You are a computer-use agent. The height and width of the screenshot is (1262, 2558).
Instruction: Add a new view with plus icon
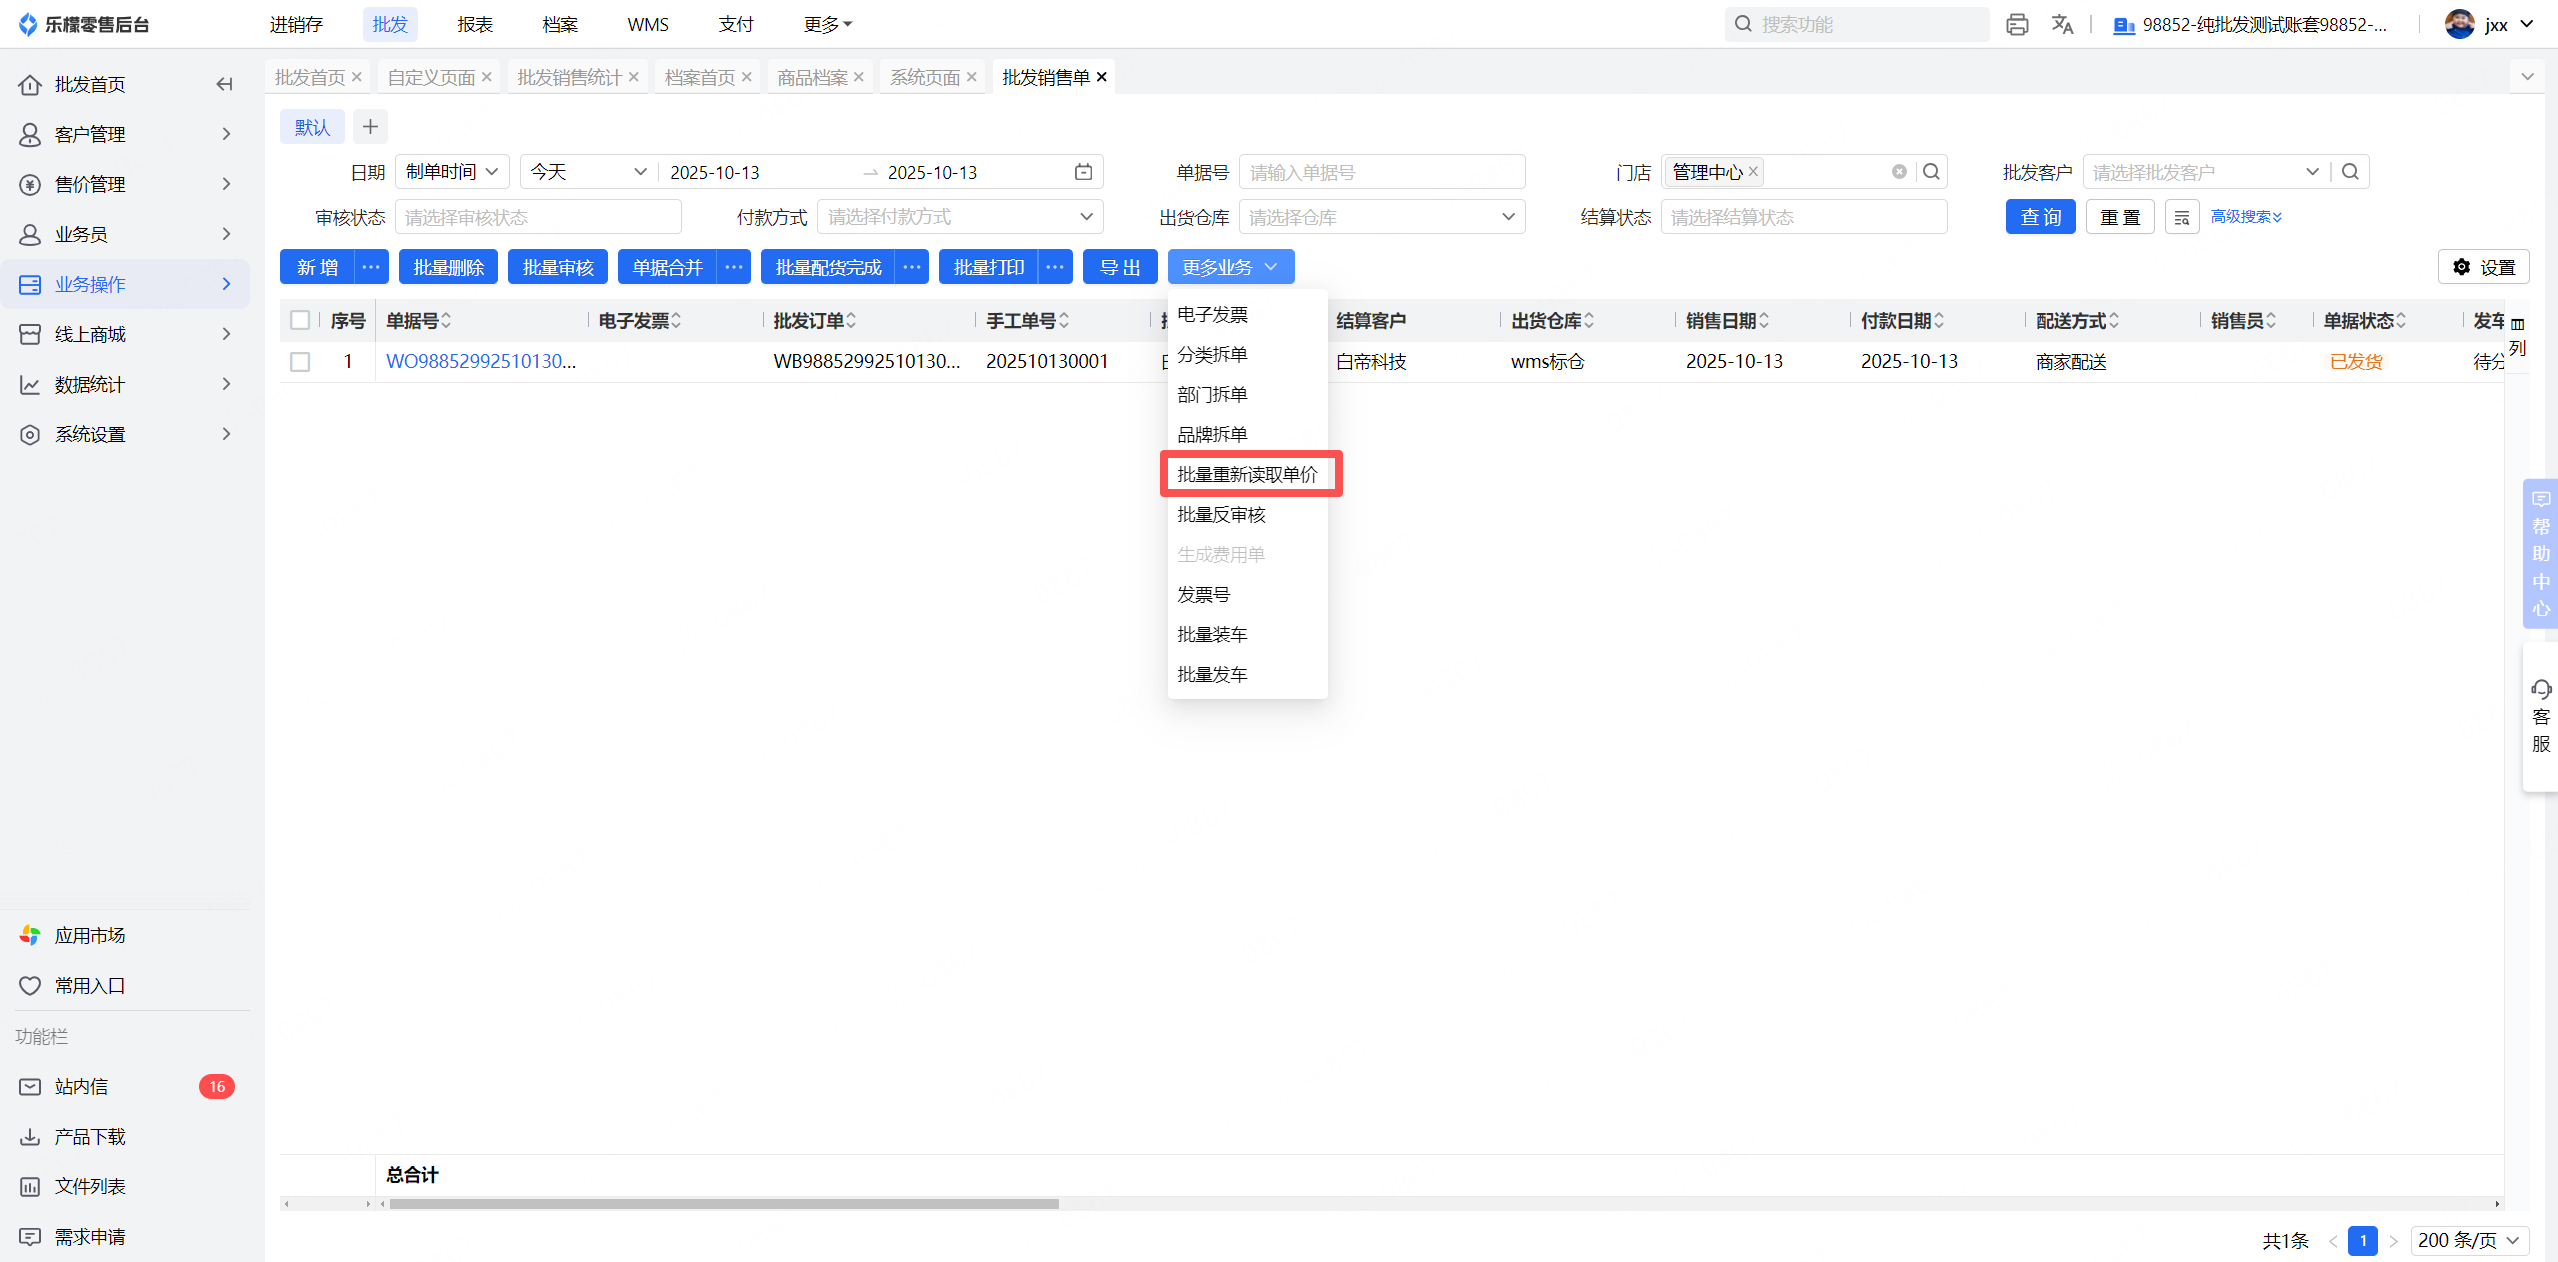[x=370, y=127]
